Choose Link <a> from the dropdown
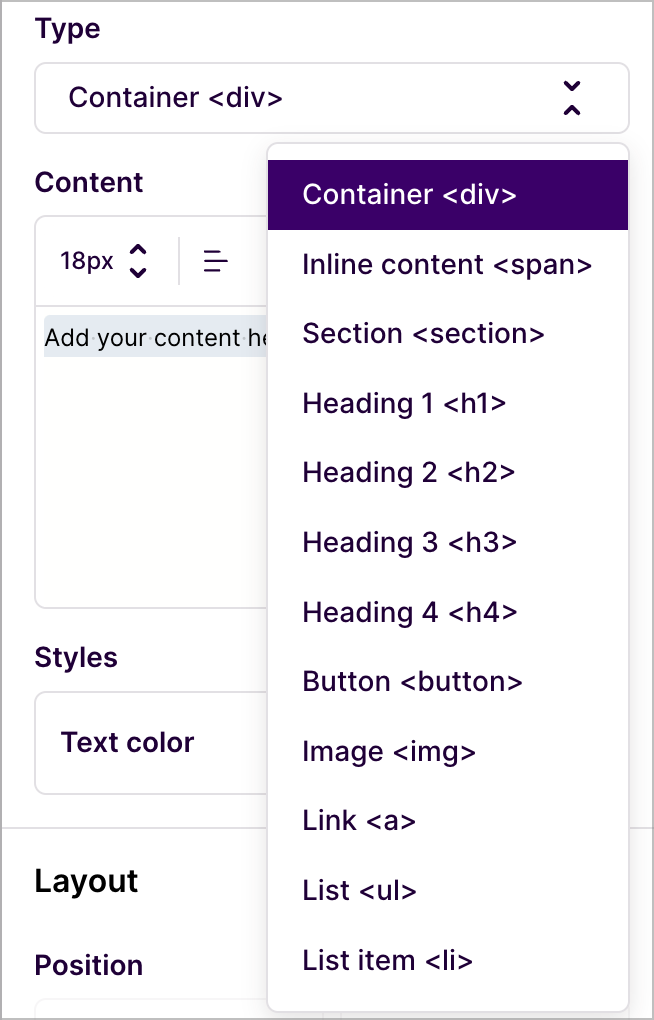The height and width of the screenshot is (1020, 654). pyautogui.click(x=448, y=821)
